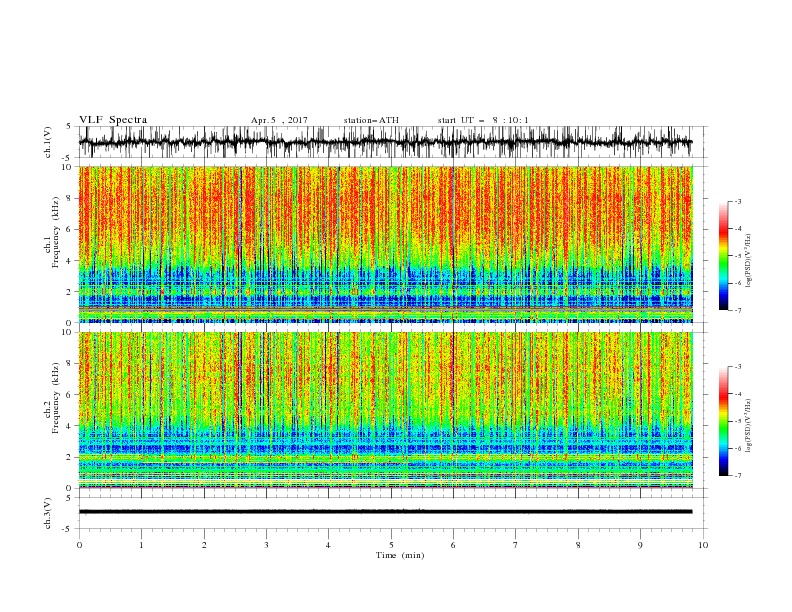Click the 'Time (min)' axis label

(400, 555)
